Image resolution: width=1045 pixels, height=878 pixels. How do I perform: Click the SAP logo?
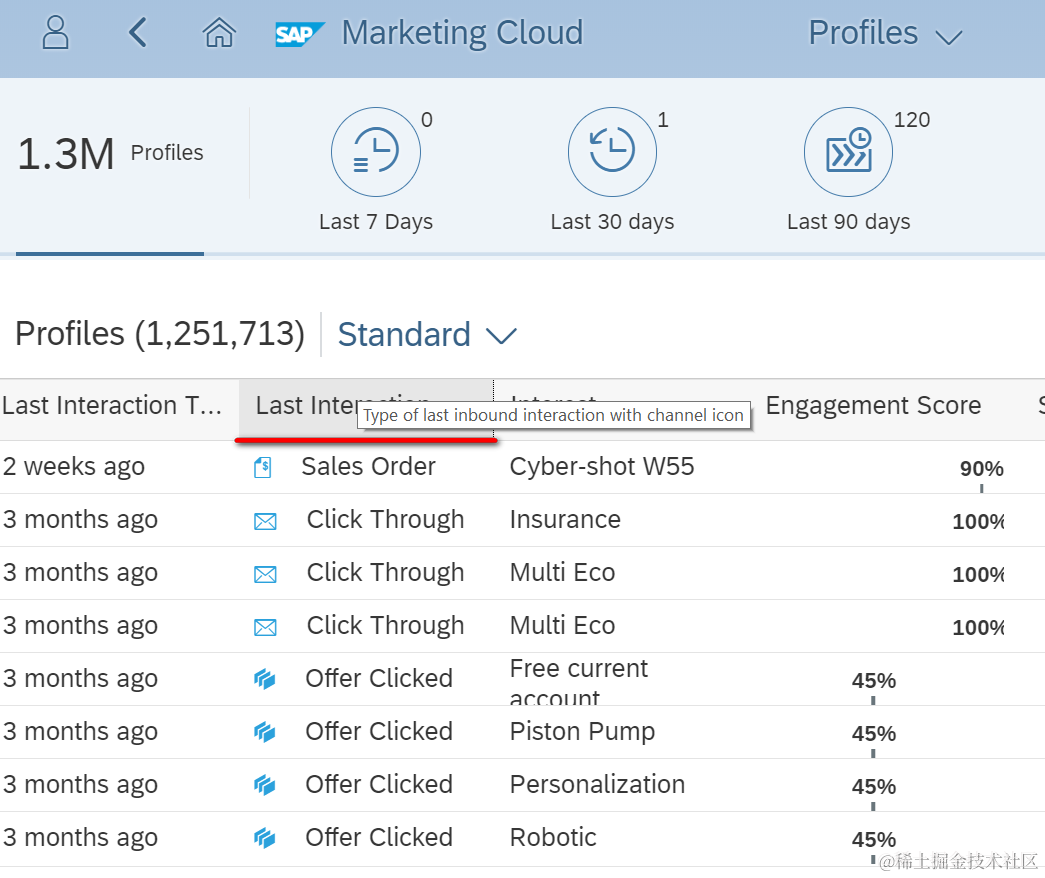[299, 34]
